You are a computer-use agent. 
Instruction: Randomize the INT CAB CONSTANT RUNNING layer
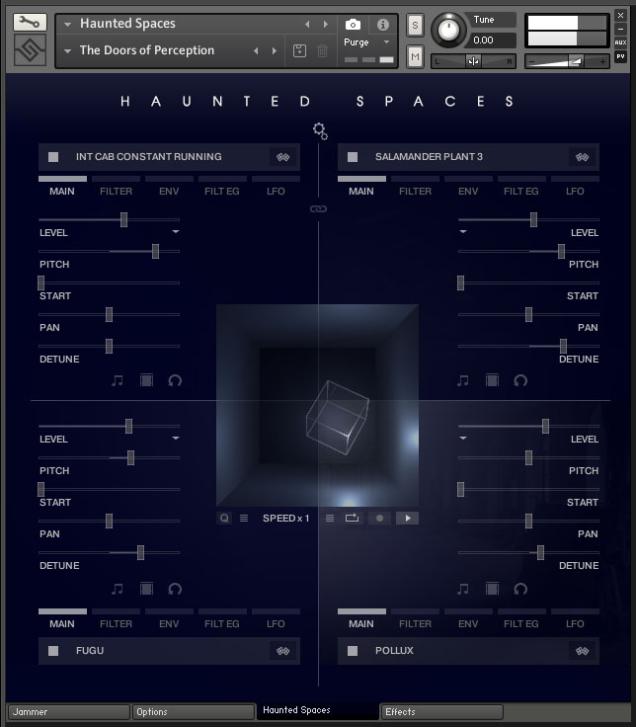coord(281,157)
